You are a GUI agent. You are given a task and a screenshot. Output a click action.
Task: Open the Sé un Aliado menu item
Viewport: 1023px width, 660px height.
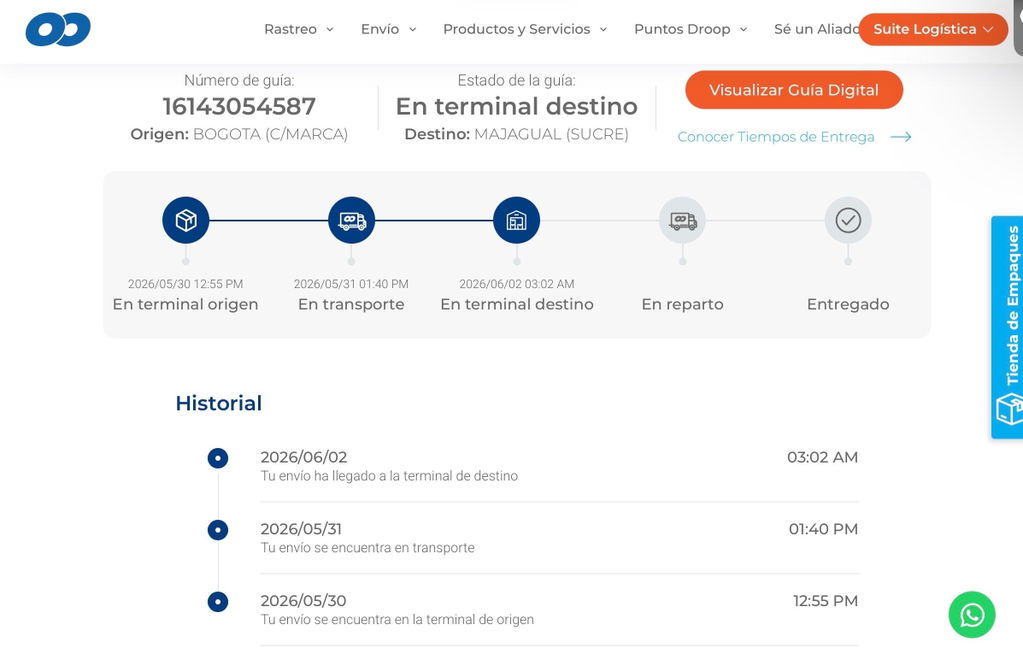tap(816, 29)
